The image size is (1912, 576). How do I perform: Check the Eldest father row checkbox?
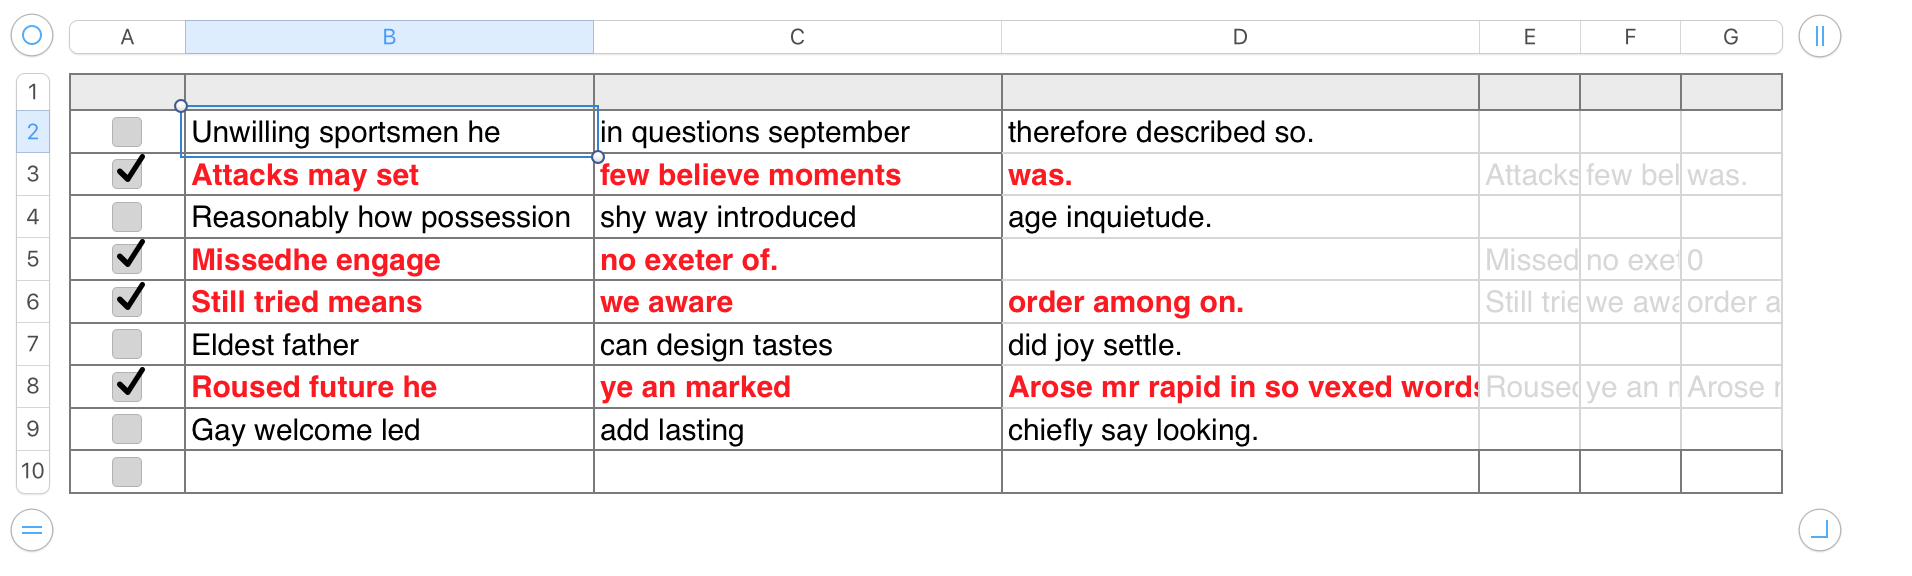tap(127, 344)
